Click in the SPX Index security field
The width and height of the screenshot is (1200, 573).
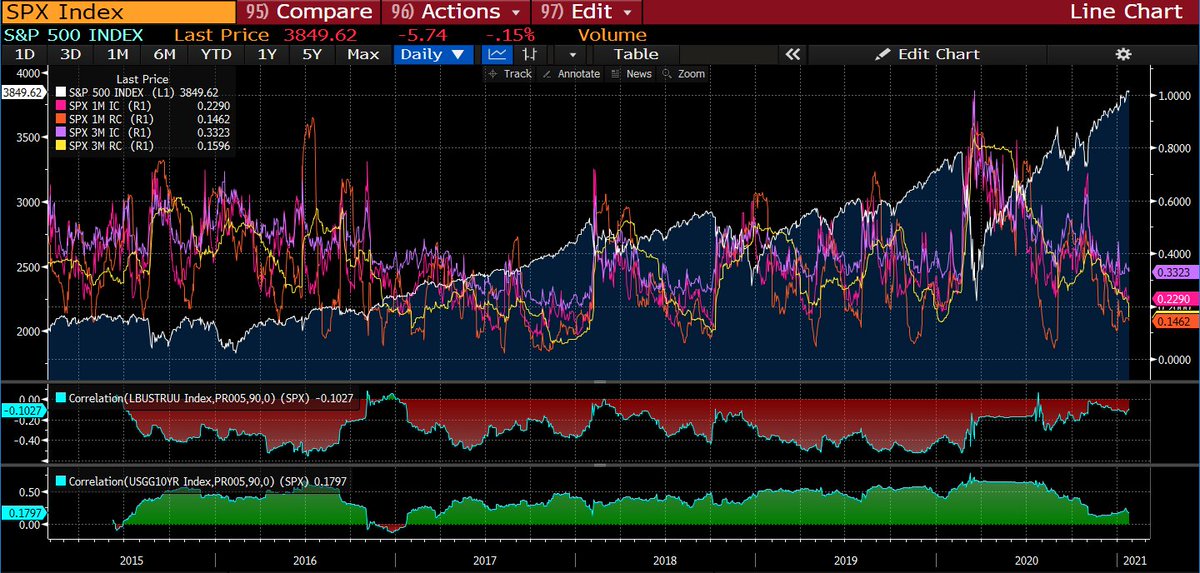(x=118, y=12)
